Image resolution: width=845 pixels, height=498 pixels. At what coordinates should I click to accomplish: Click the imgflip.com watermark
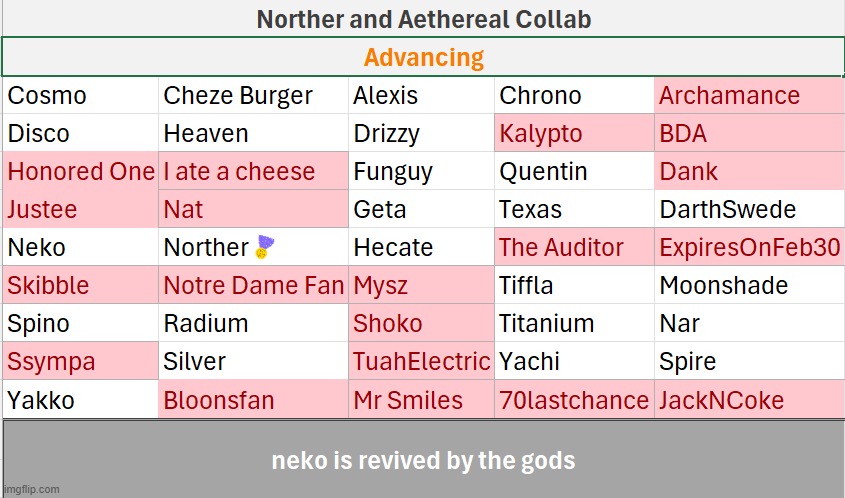click(31, 489)
